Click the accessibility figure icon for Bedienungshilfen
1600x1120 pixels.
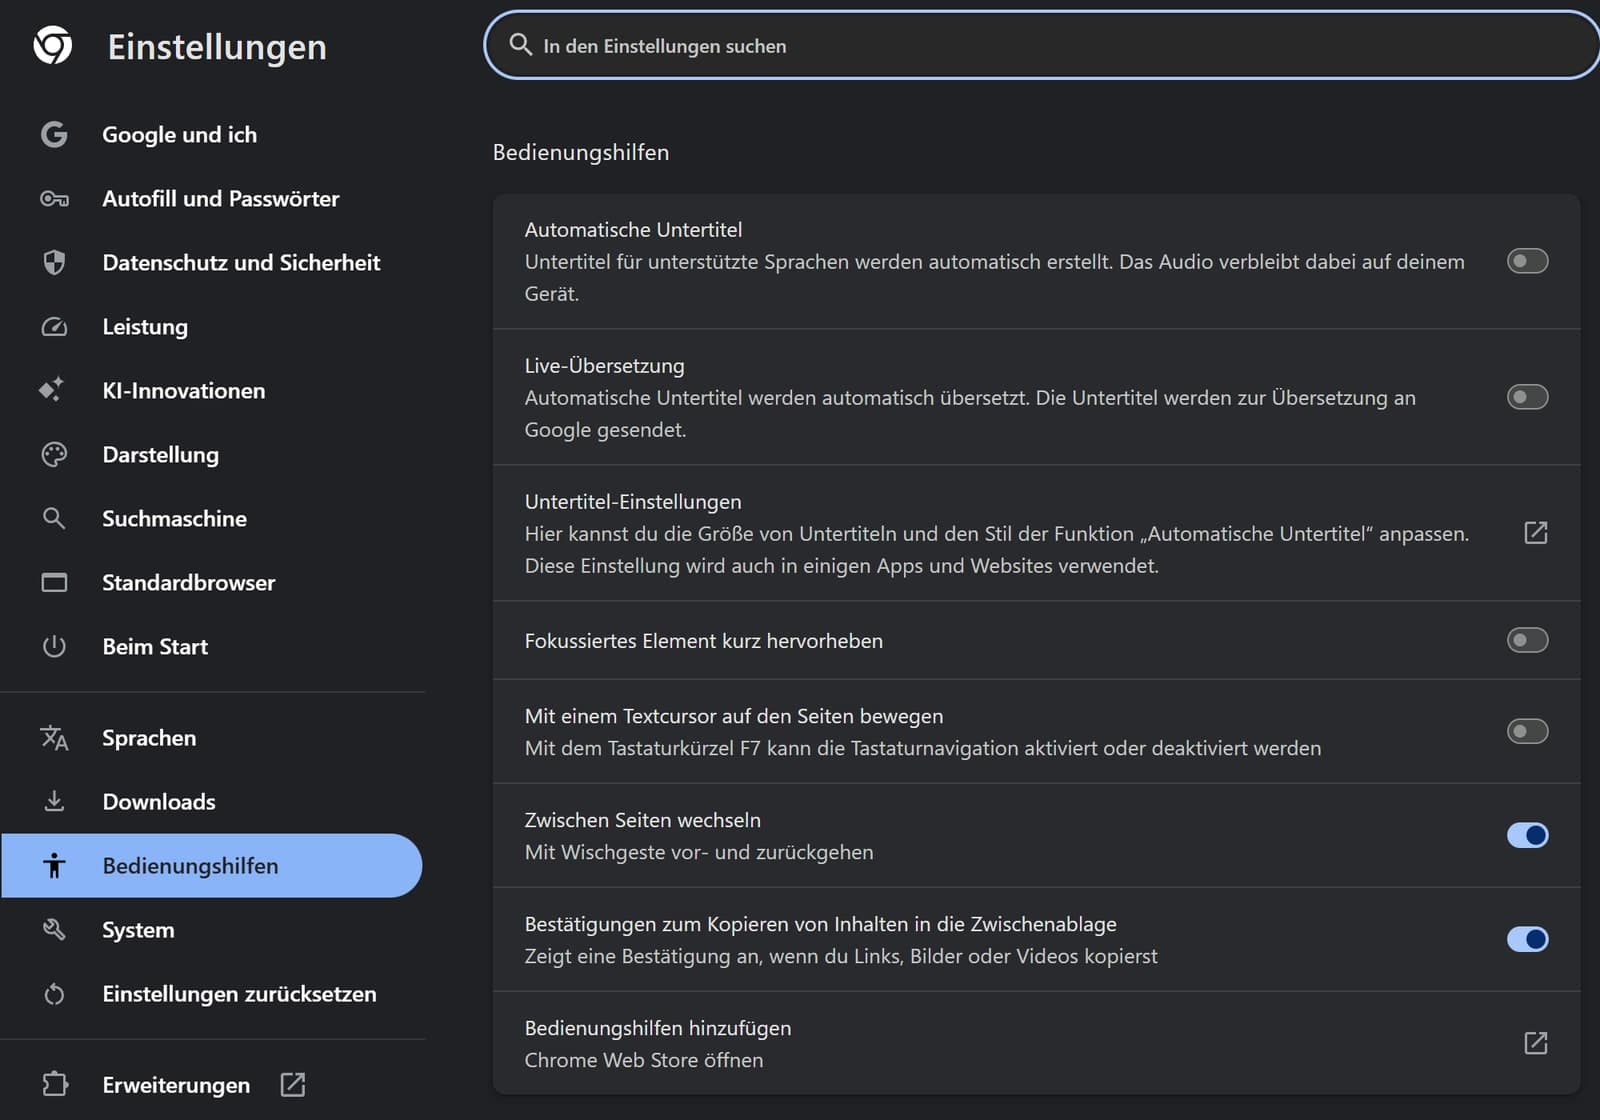(x=54, y=865)
